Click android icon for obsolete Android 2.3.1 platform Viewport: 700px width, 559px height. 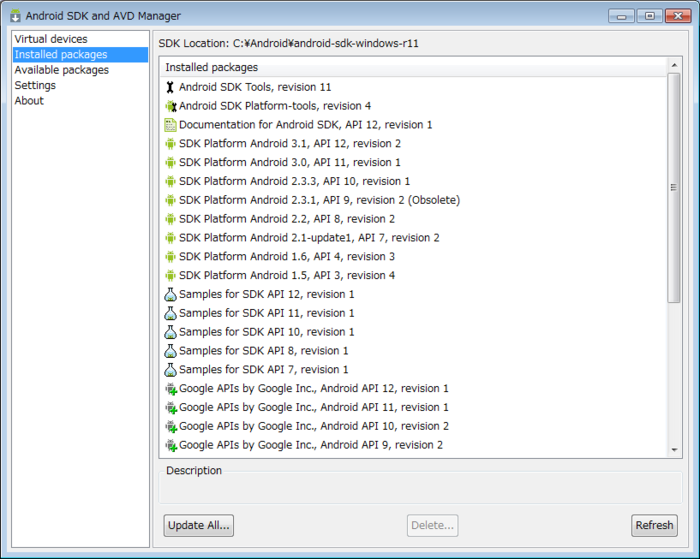point(170,200)
